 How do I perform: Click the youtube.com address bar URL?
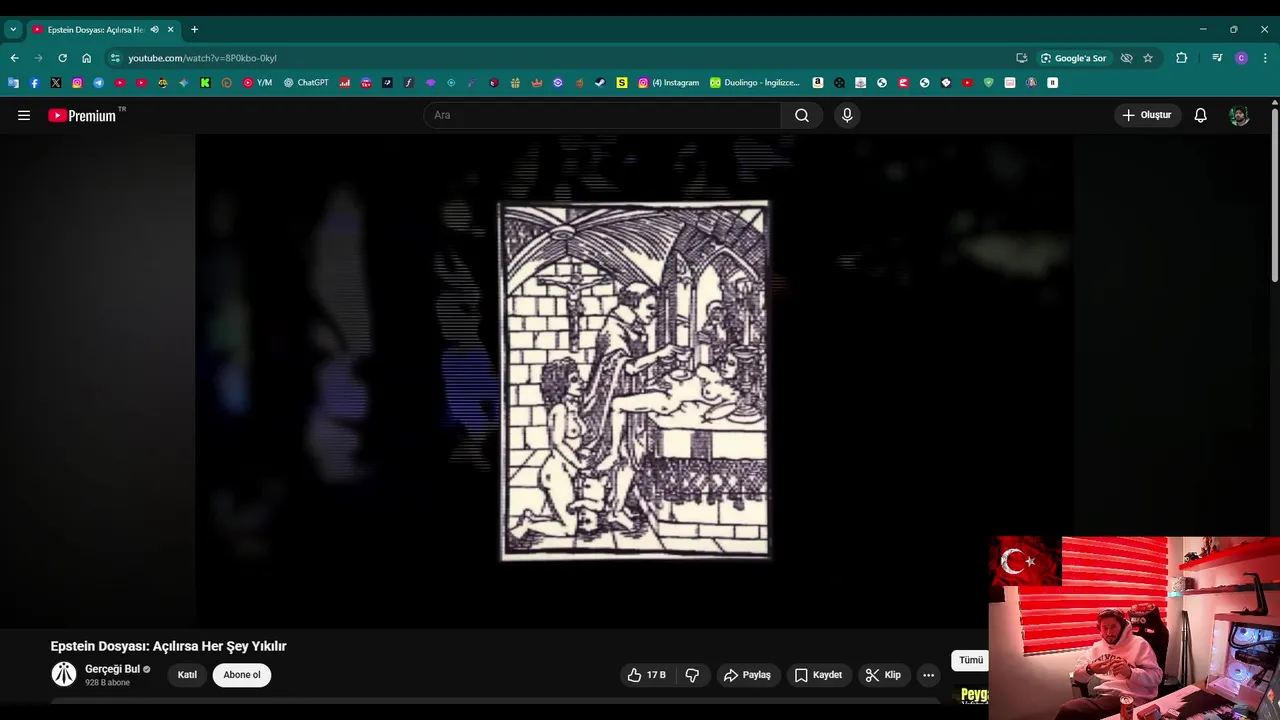pyautogui.click(x=202, y=58)
